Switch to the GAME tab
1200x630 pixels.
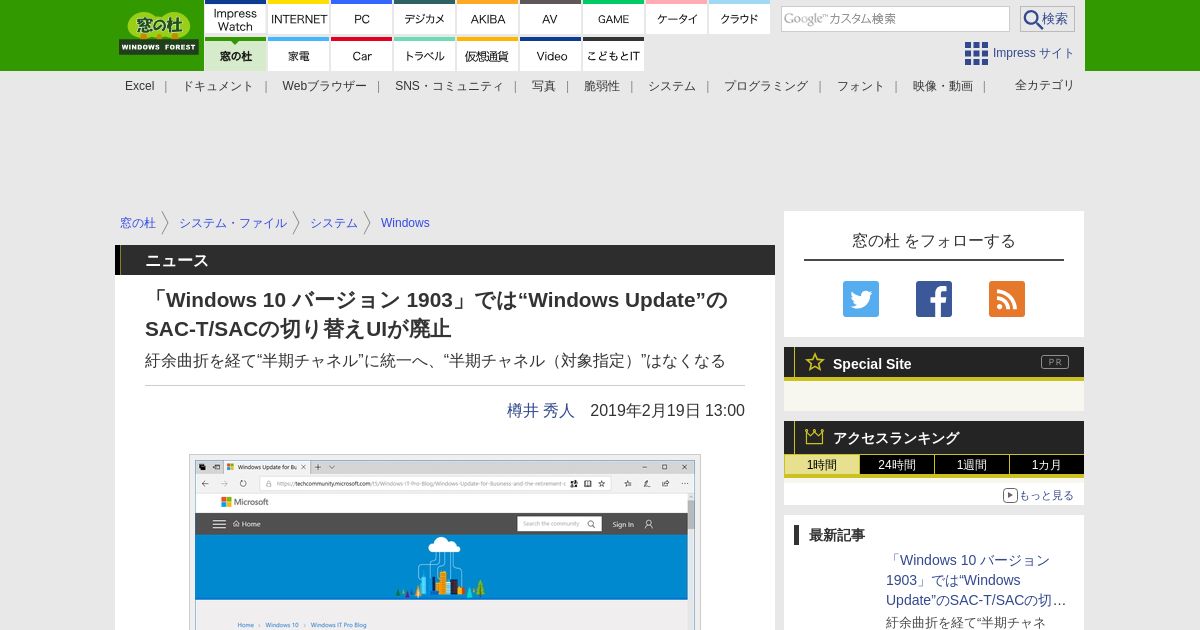click(614, 19)
